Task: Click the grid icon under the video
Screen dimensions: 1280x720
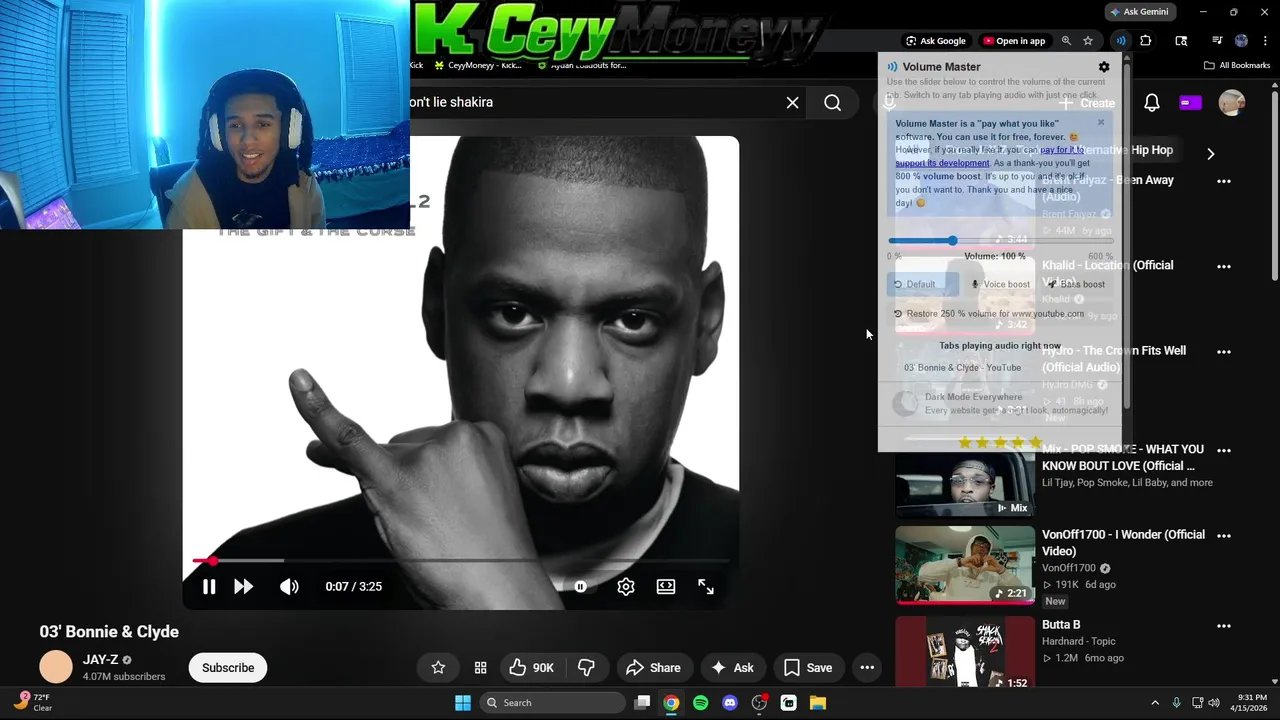Action: point(480,668)
